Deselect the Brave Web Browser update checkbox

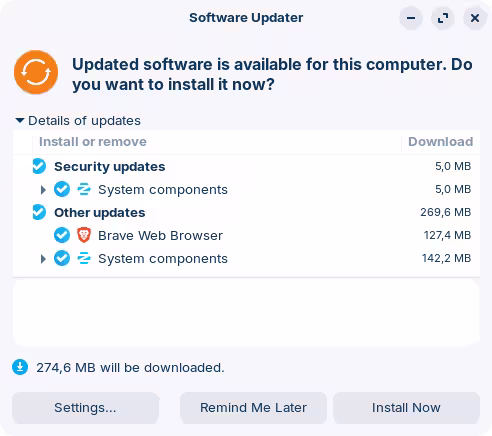(x=62, y=235)
